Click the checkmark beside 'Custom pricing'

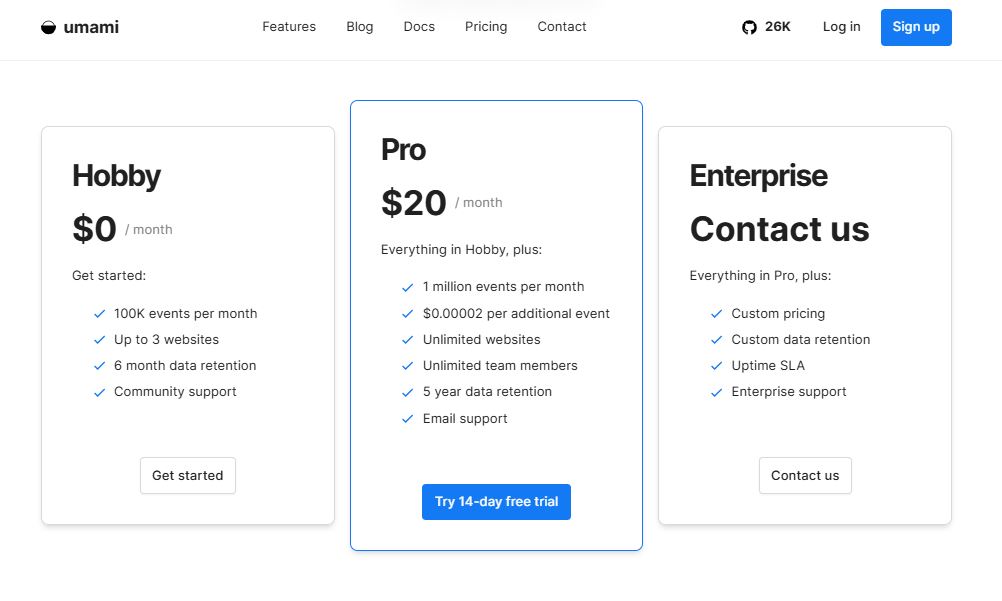[x=717, y=313]
